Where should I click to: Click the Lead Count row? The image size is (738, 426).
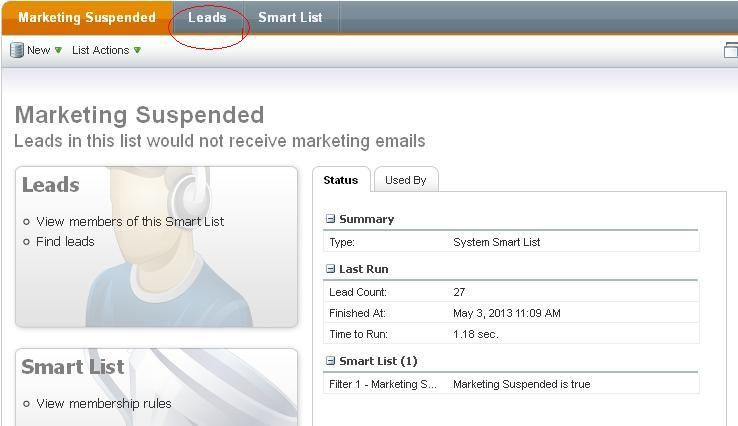510,292
